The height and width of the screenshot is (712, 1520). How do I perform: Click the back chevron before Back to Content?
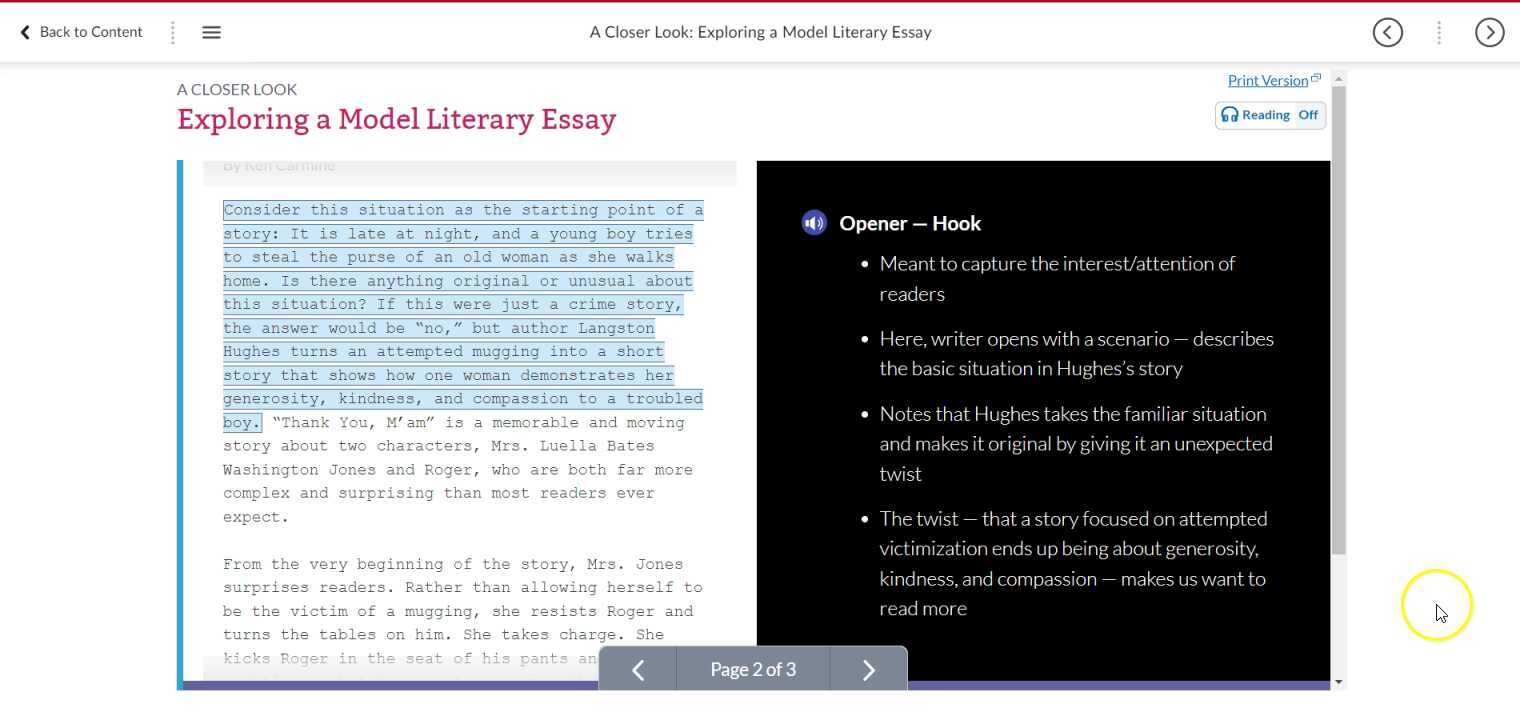[25, 31]
